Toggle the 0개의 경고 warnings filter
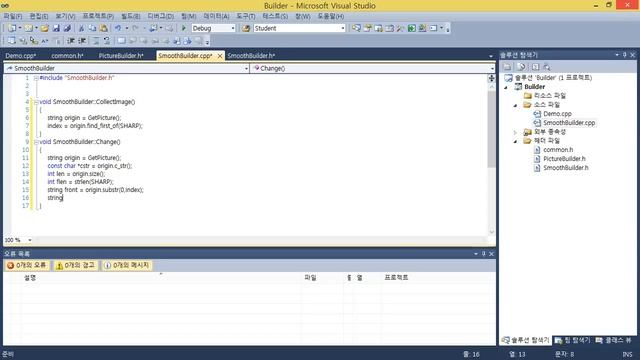The image size is (640, 360). 75,265
